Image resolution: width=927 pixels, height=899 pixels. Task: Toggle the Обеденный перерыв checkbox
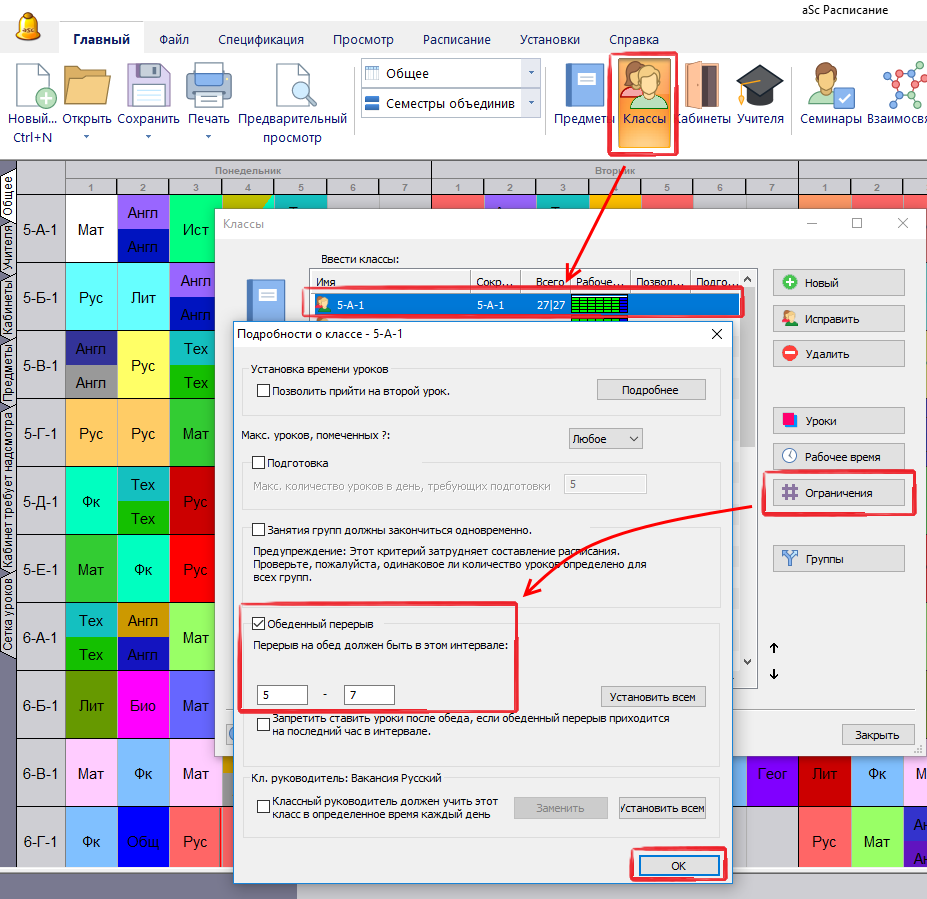click(258, 624)
